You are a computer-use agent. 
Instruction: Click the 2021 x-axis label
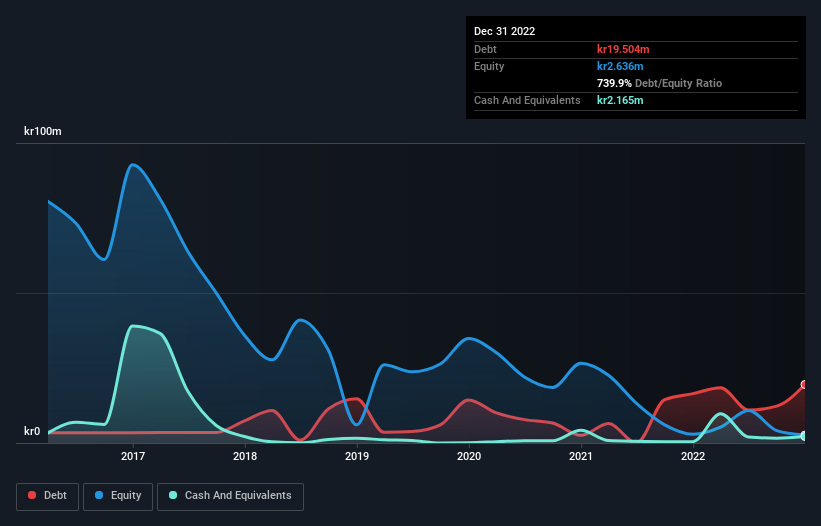581,456
